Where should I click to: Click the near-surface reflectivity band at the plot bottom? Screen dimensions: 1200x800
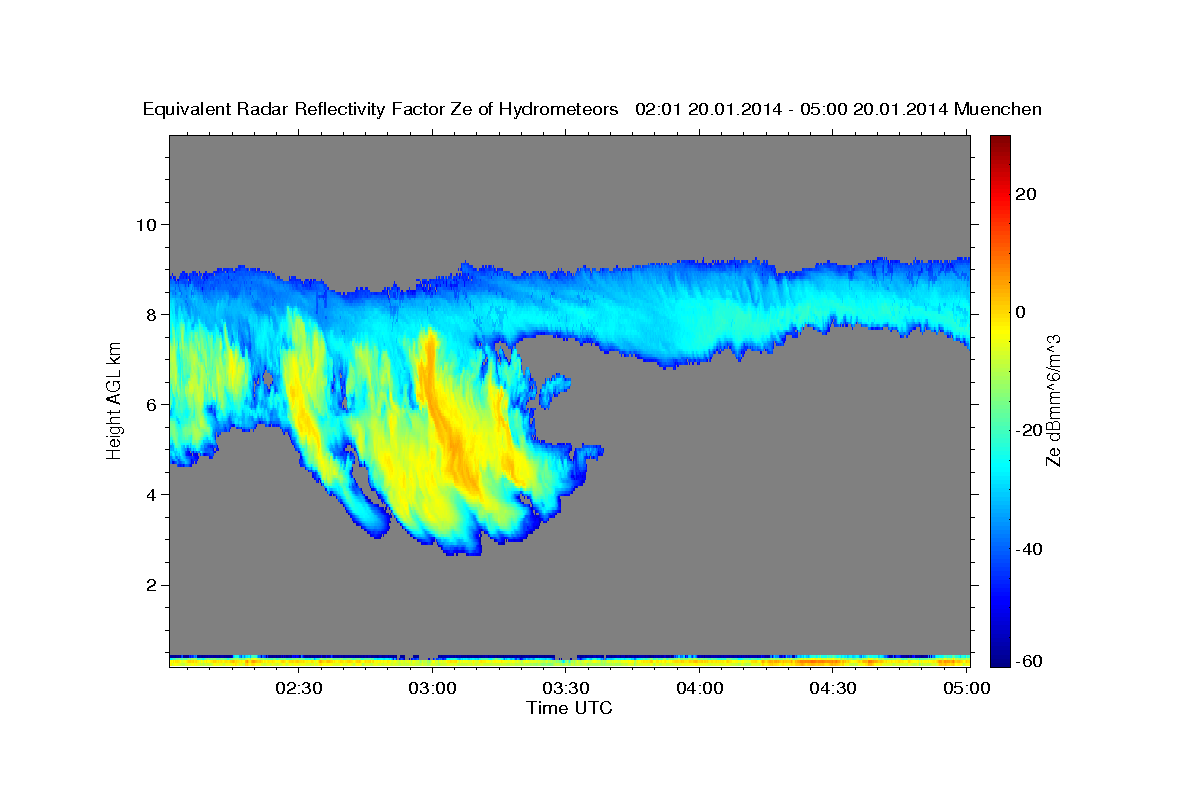pos(569,660)
